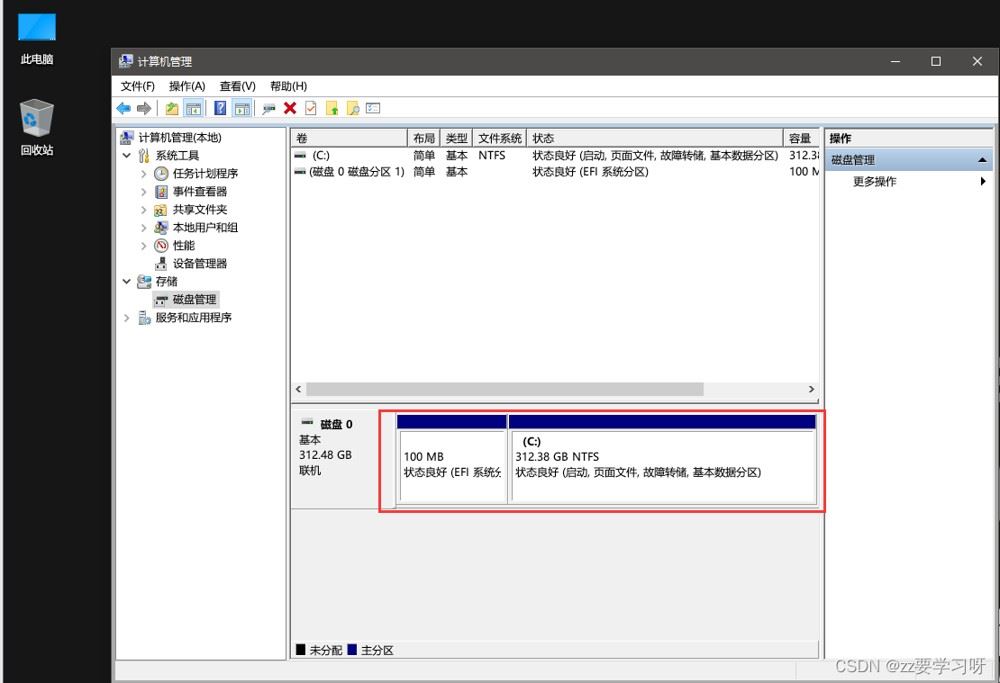Viewport: 1000px width, 683px height.
Task: Click the horizontal scrollbar thumb in volume list
Action: pos(504,390)
